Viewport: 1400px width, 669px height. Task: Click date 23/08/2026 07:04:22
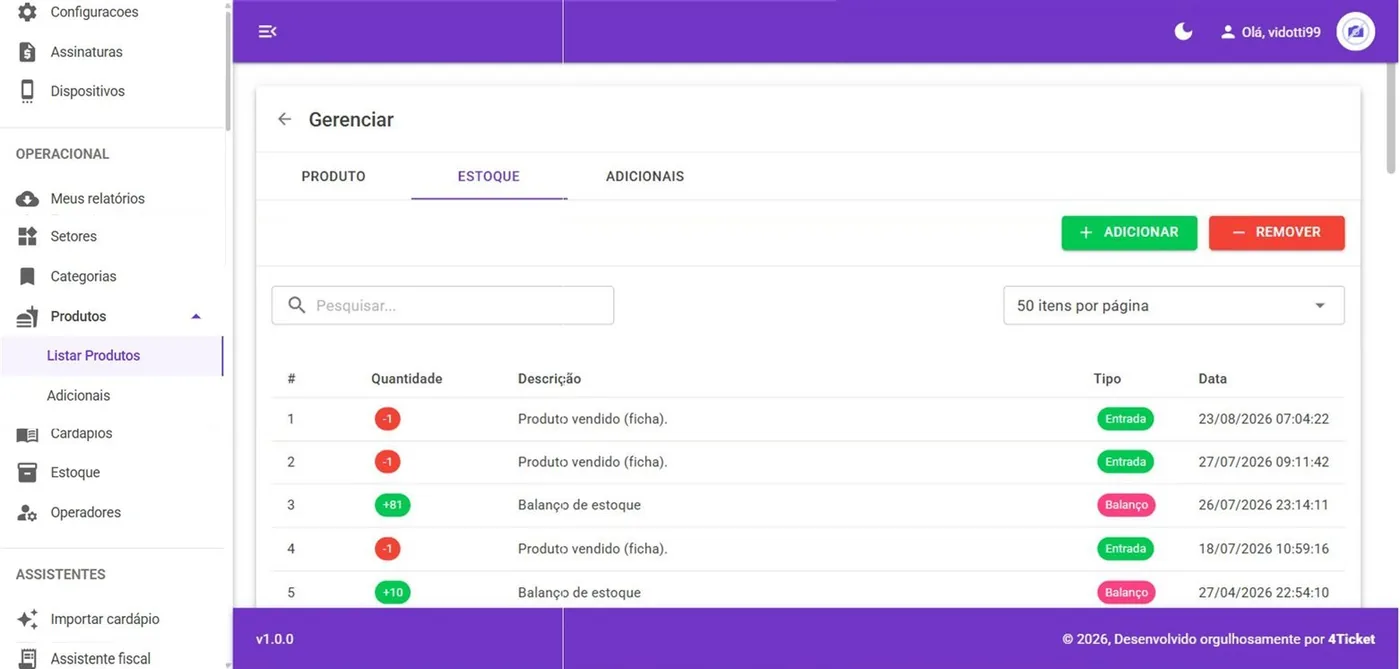coord(1264,419)
